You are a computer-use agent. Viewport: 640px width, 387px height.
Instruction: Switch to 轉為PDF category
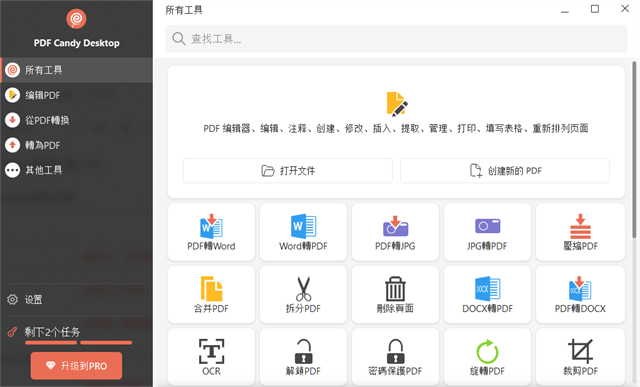click(77, 145)
